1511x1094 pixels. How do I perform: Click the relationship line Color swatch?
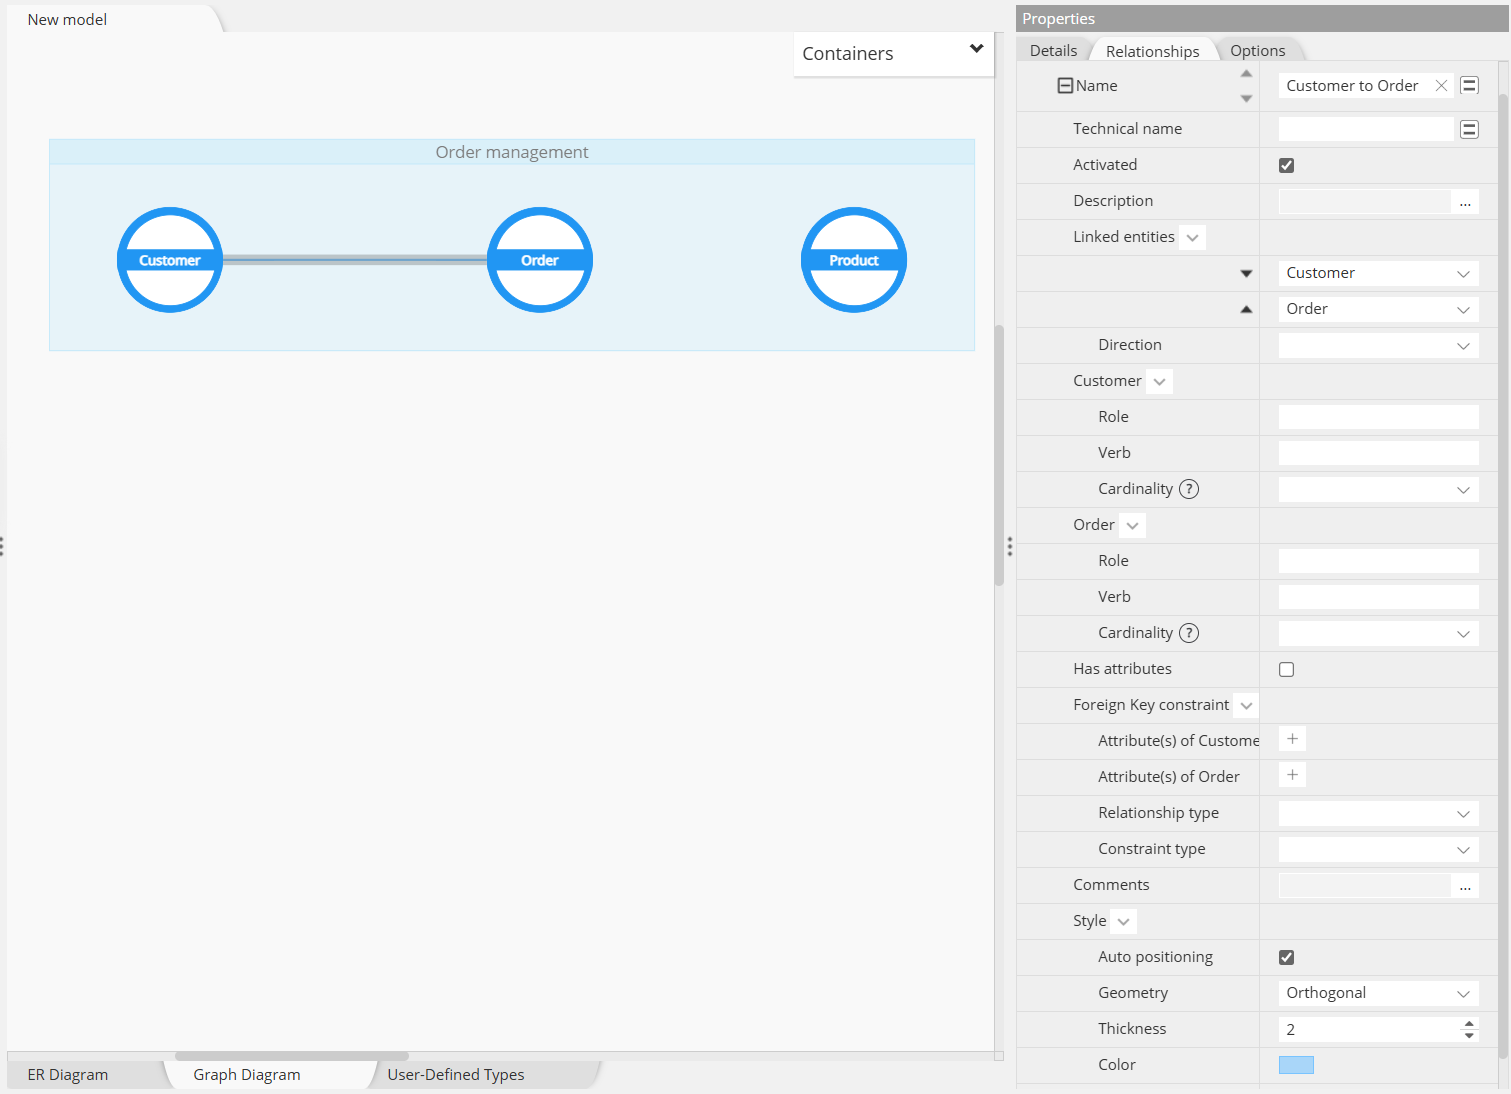[1296, 1065]
